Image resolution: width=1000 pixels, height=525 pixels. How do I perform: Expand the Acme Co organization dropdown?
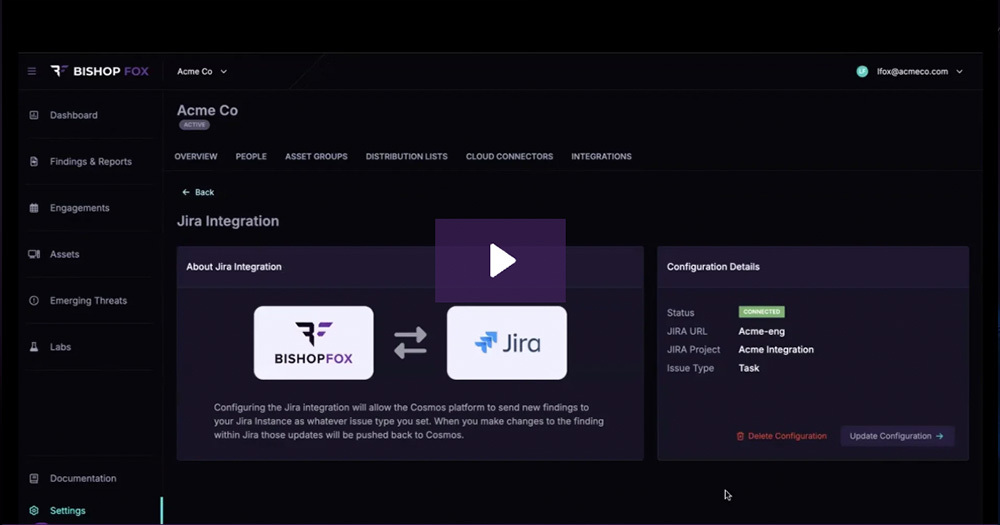click(202, 71)
